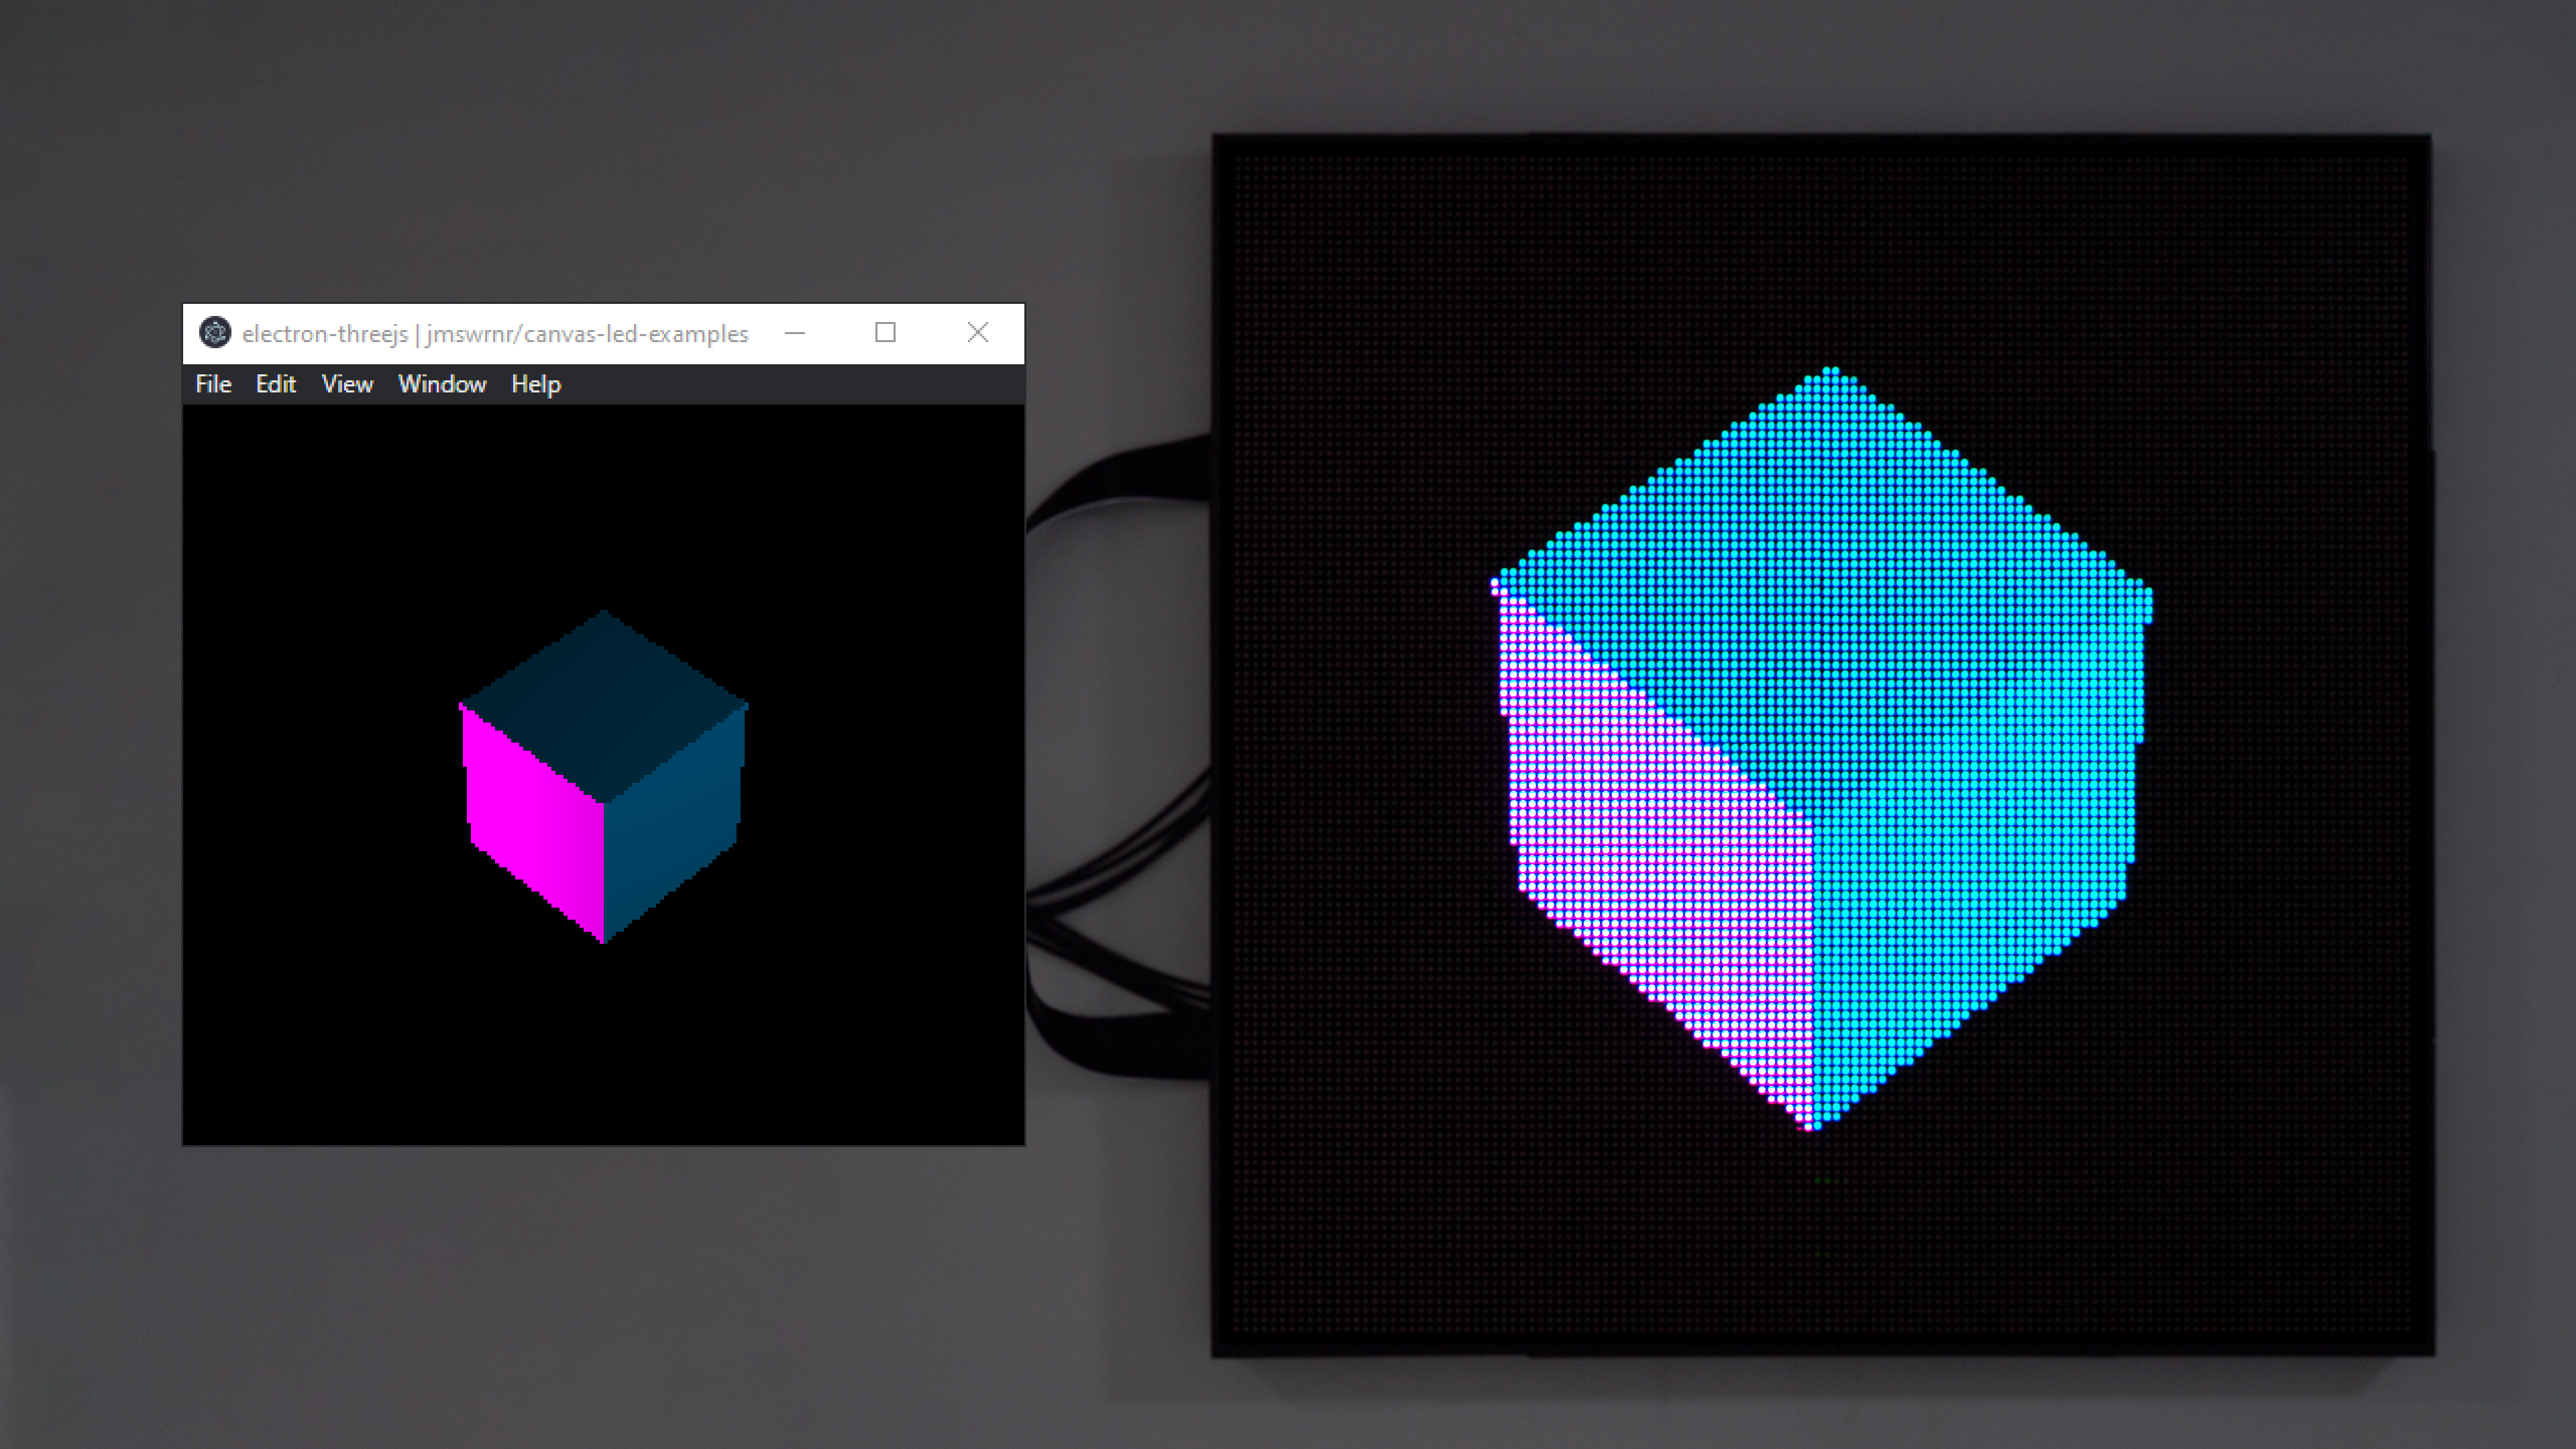The image size is (2576, 1449).
Task: Open the View menu
Action: 347,385
